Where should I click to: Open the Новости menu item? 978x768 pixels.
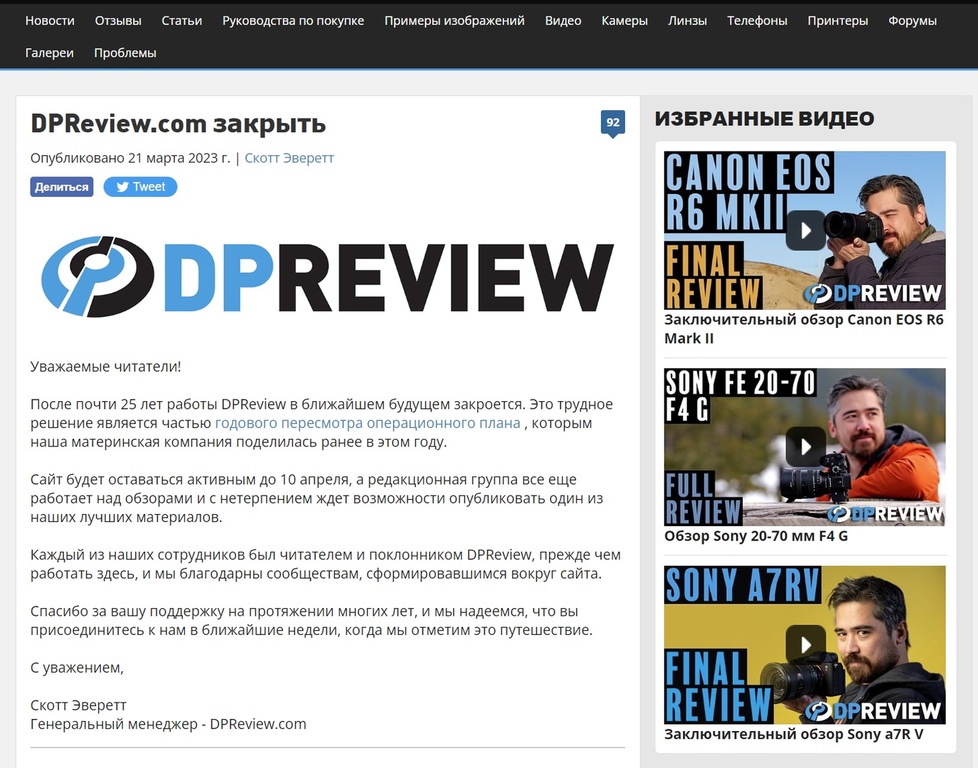click(50, 20)
